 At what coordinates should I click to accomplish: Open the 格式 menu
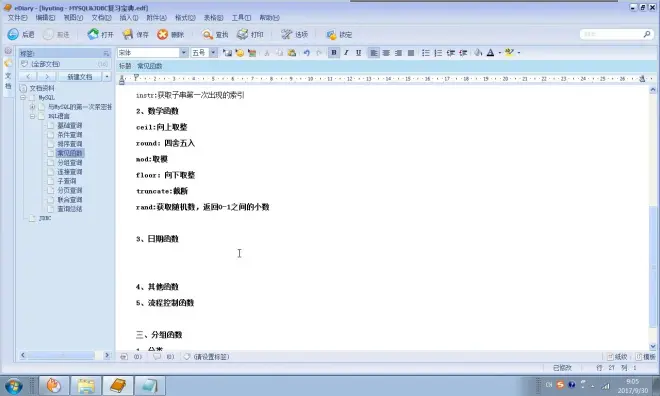pyautogui.click(x=185, y=18)
